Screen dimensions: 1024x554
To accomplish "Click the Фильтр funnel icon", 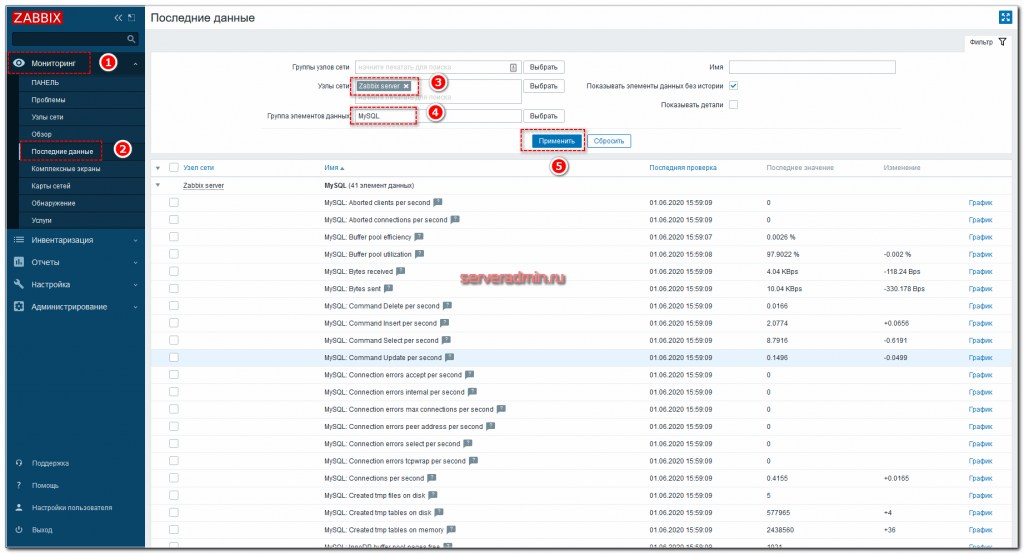I will pyautogui.click(x=1002, y=42).
